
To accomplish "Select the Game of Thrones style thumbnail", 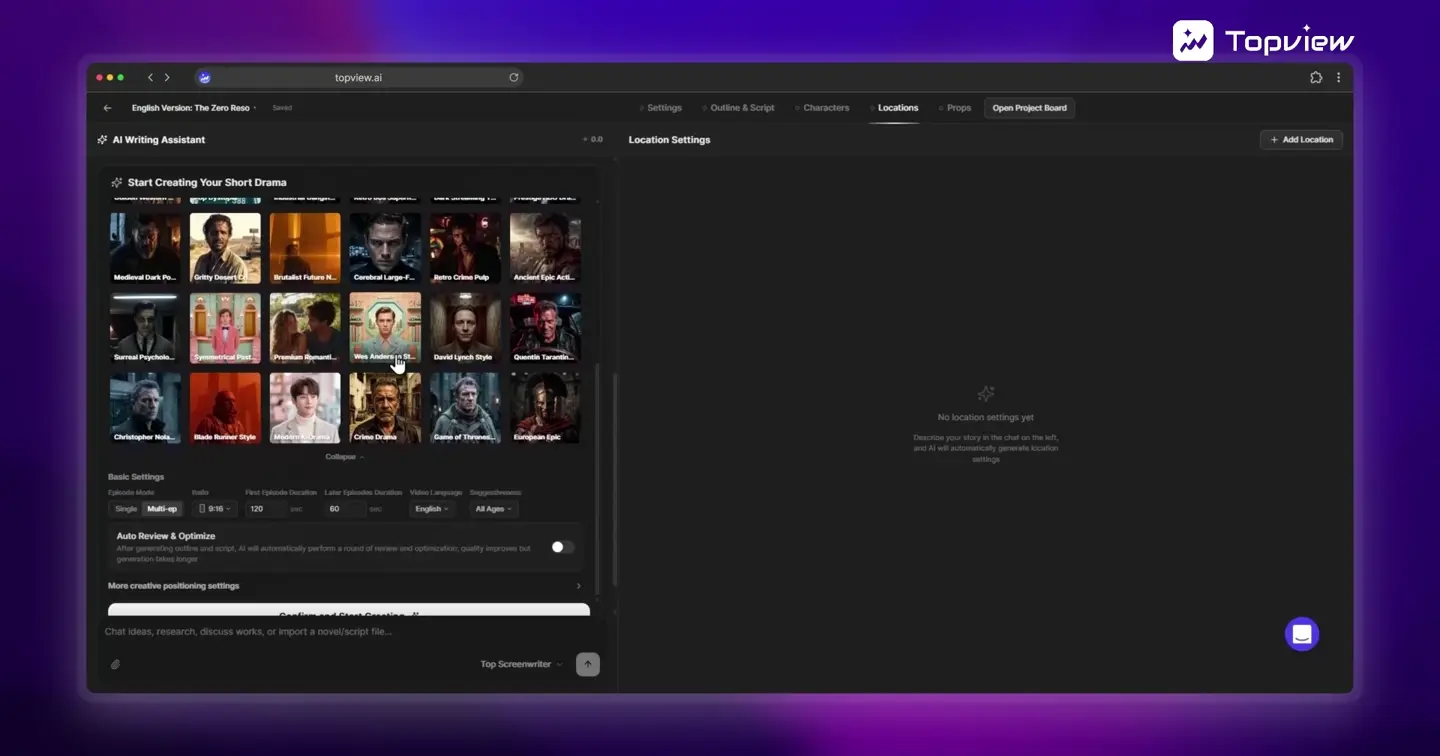I will (465, 408).
